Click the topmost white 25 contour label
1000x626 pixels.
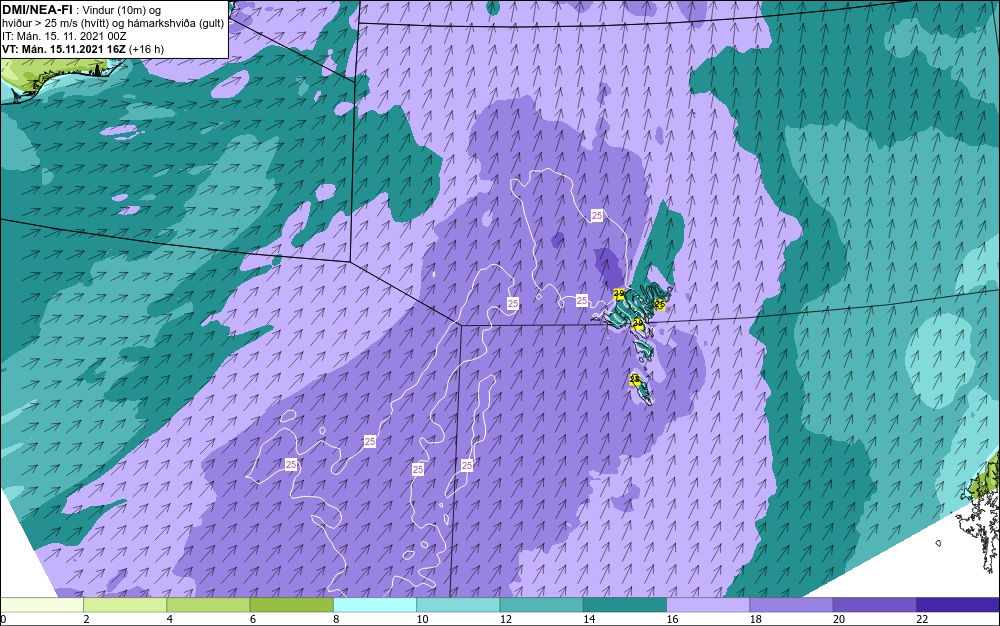597,216
